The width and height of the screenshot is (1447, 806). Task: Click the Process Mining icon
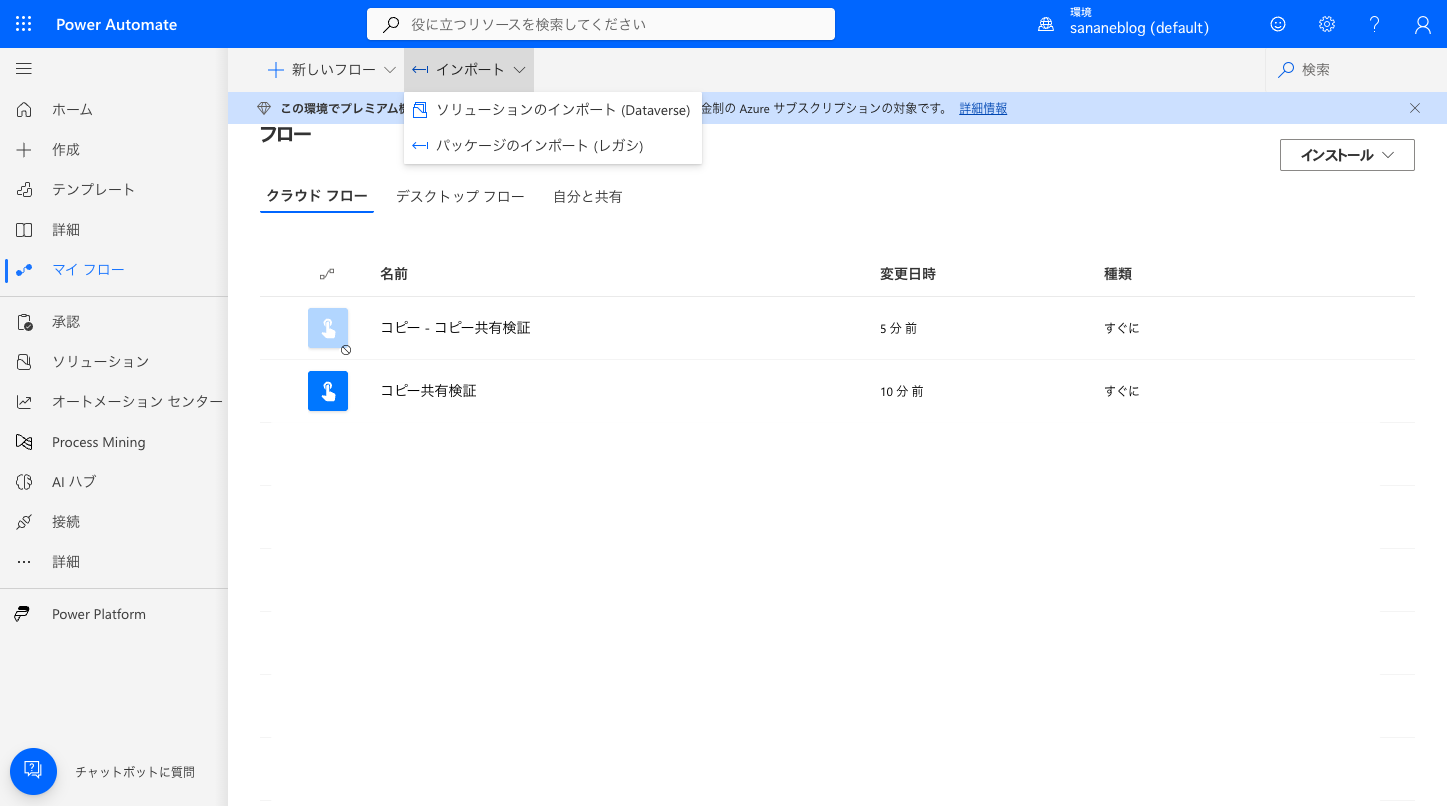click(24, 442)
